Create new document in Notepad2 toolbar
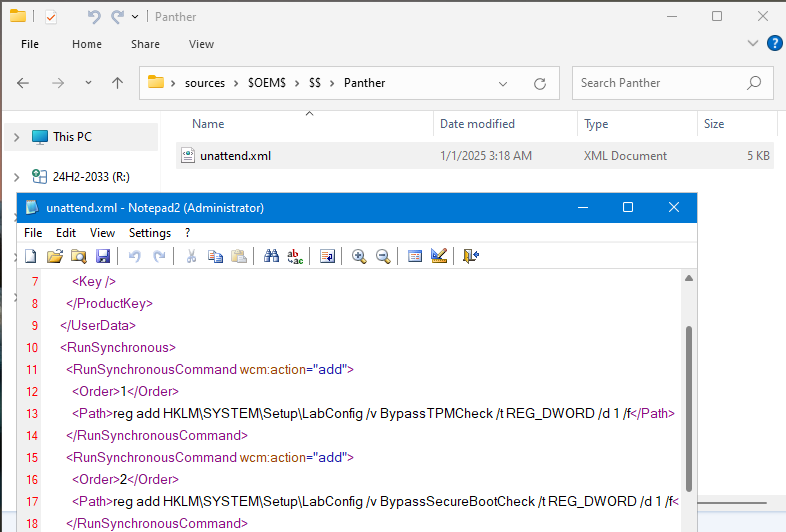Screen dimensions: 786x532 point(31,256)
